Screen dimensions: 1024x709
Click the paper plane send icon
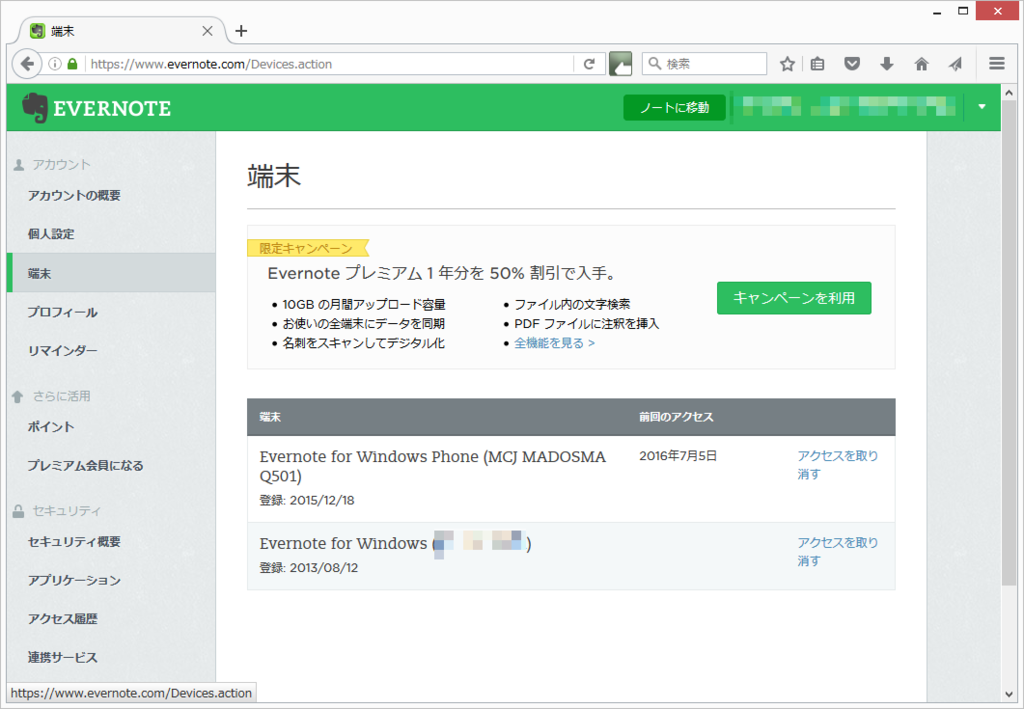click(955, 64)
